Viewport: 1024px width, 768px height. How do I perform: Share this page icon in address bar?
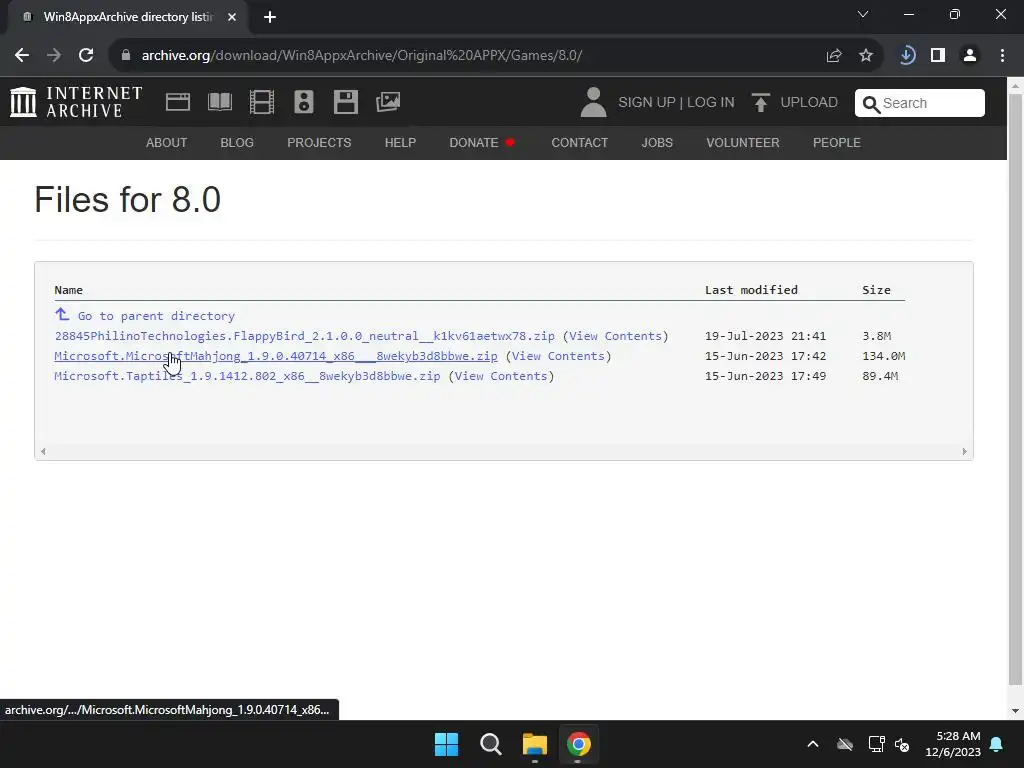click(x=834, y=56)
